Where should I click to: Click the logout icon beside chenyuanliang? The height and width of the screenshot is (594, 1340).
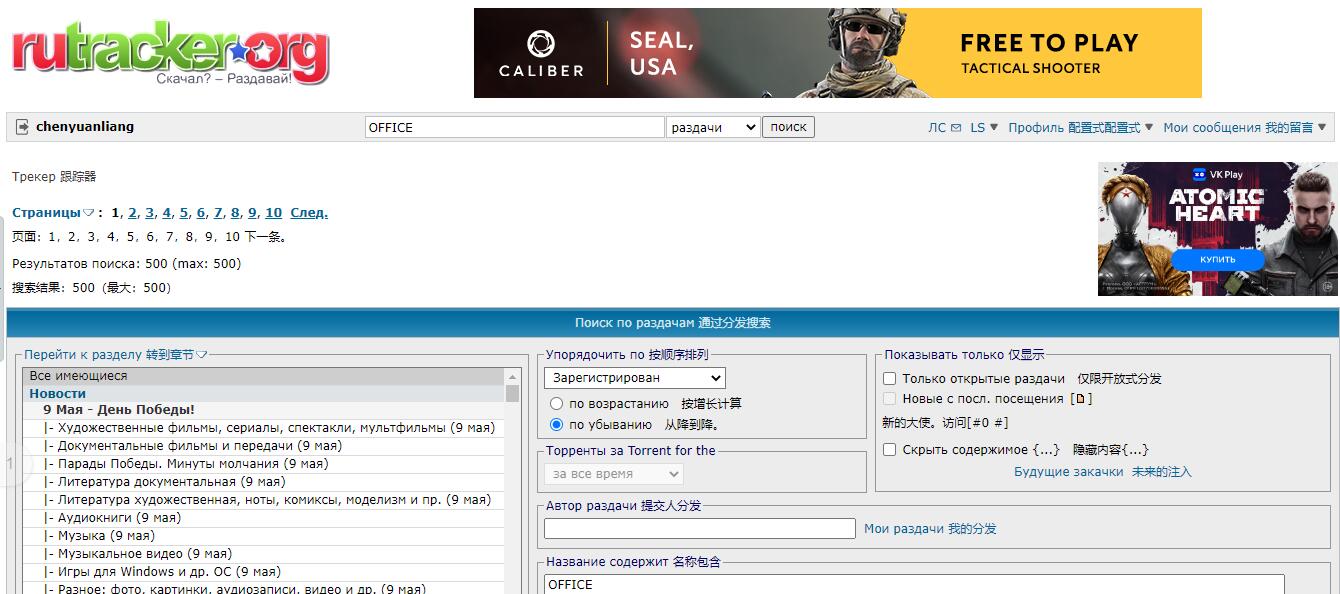(22, 126)
